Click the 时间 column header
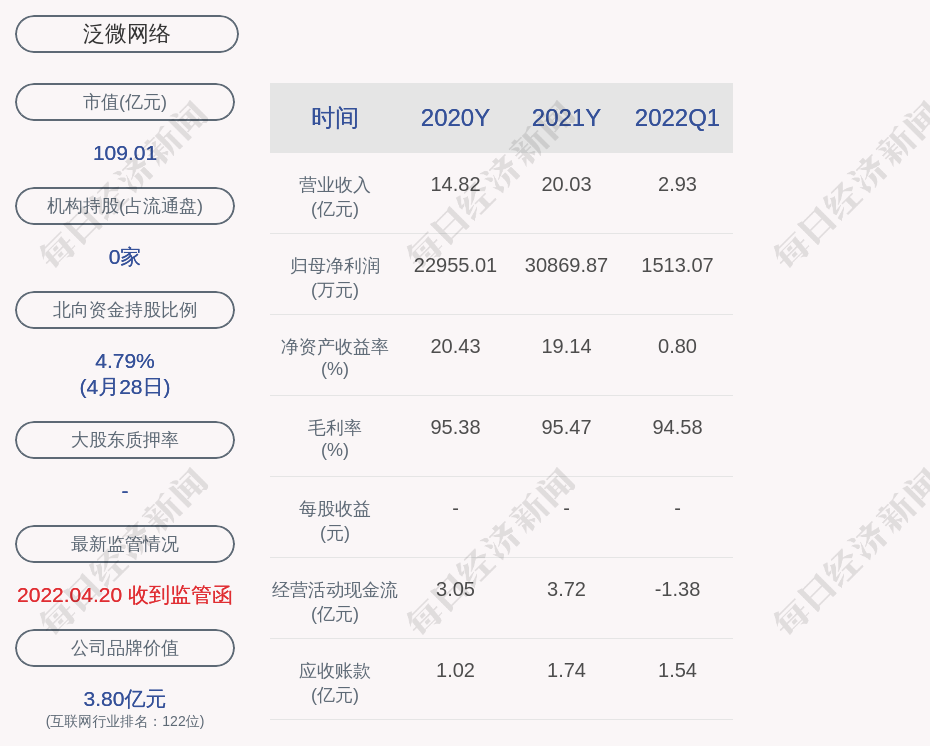The height and width of the screenshot is (746, 930). pyautogui.click(x=335, y=118)
